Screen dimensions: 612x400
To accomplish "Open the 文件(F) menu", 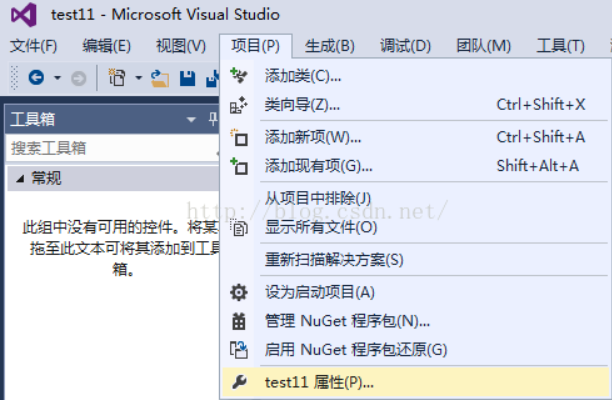I will click(33, 46).
